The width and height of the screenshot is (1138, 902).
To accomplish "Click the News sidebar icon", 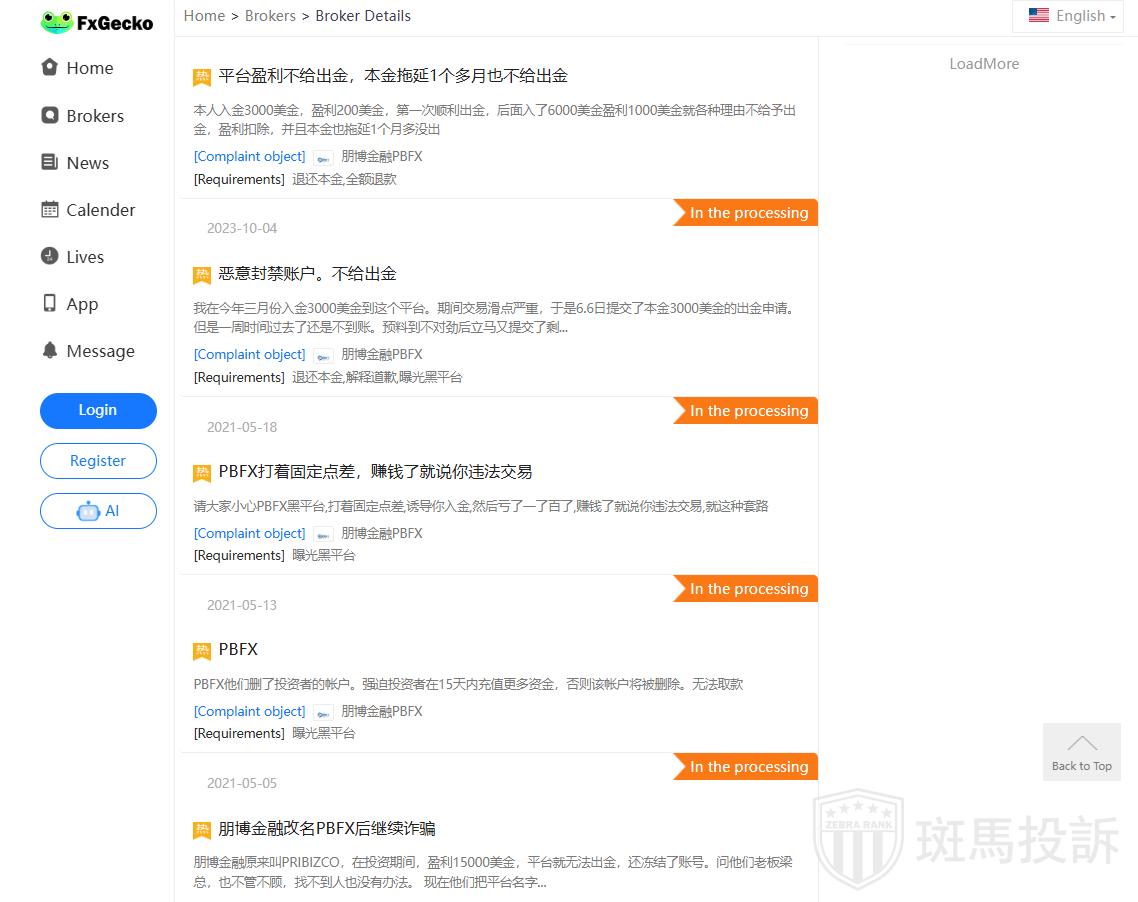I will 49,163.
